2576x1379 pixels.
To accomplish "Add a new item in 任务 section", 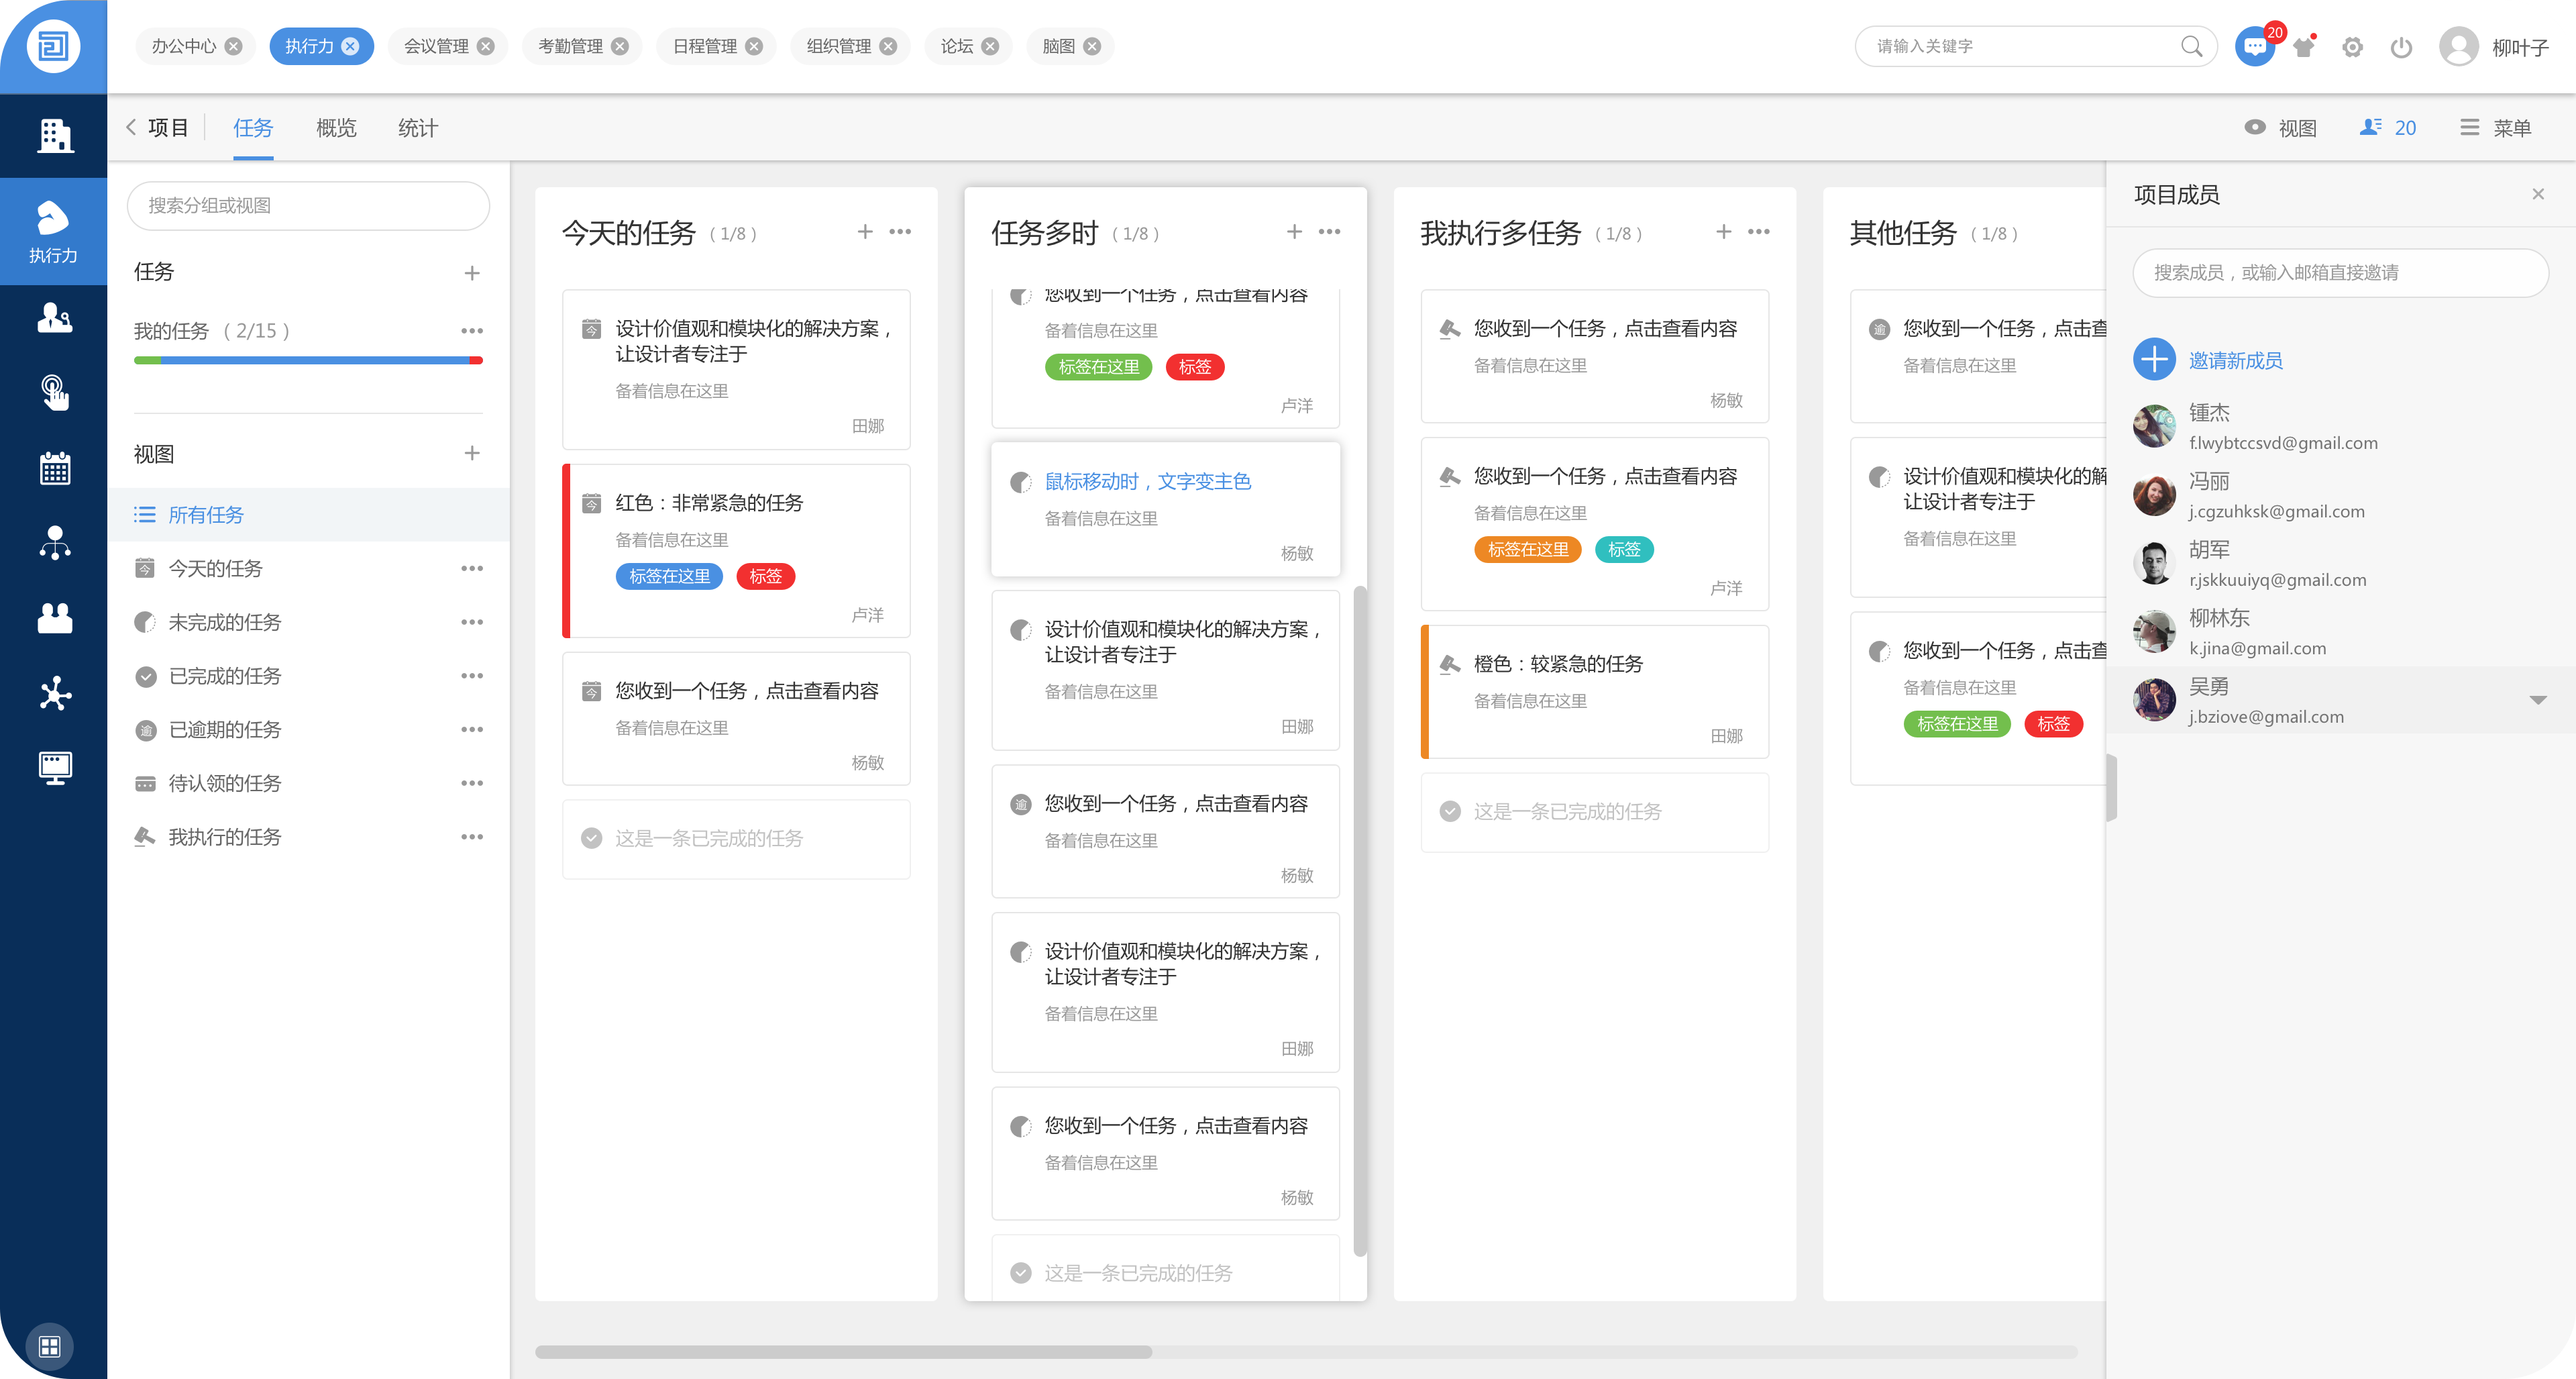I will click(x=472, y=273).
